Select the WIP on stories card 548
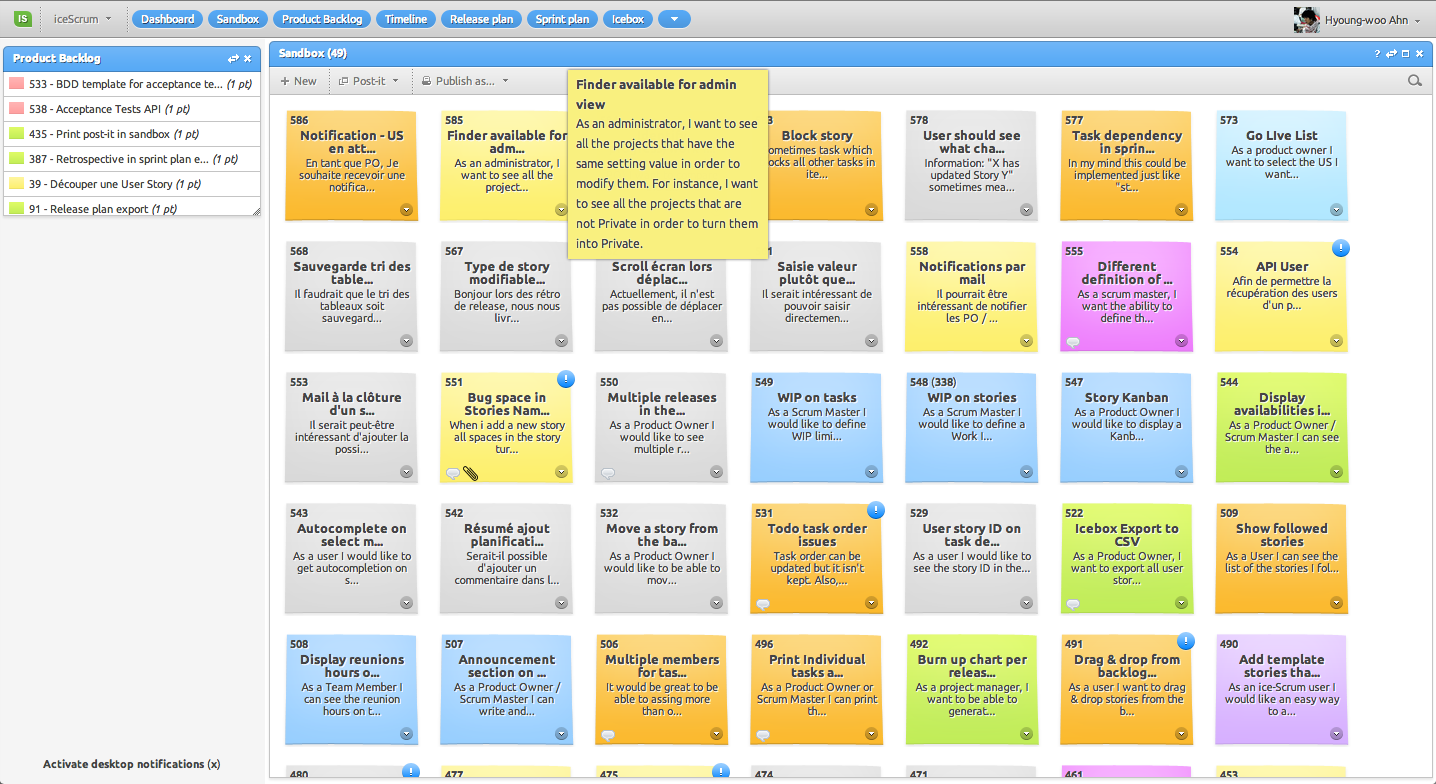 click(x=971, y=427)
